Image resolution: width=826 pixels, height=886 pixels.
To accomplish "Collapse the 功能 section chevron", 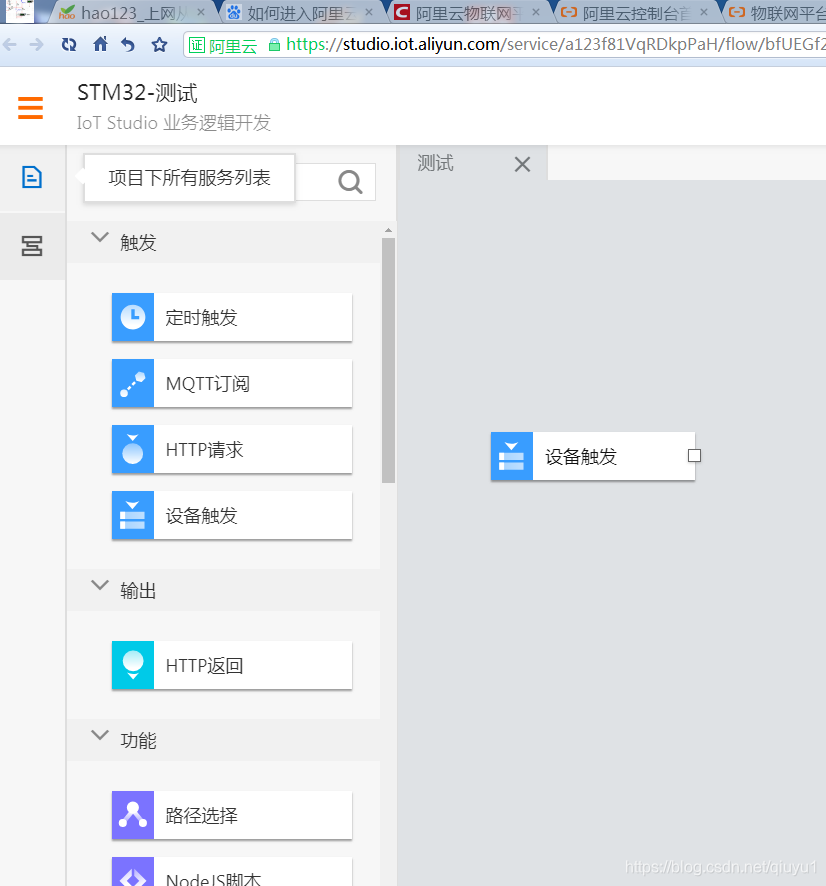I will click(100, 735).
